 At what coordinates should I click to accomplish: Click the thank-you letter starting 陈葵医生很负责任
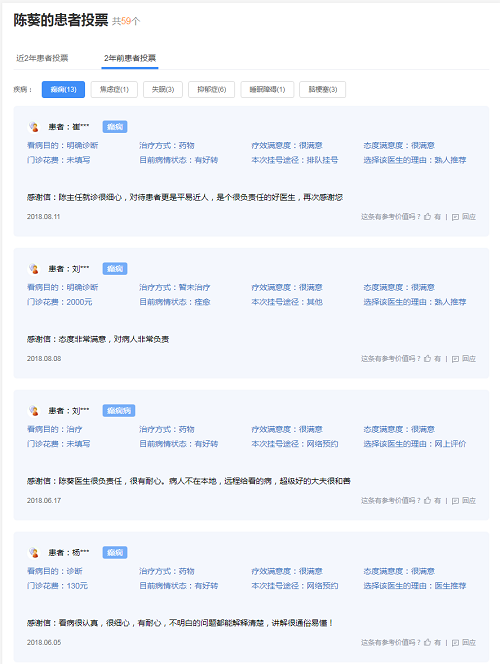(189, 481)
